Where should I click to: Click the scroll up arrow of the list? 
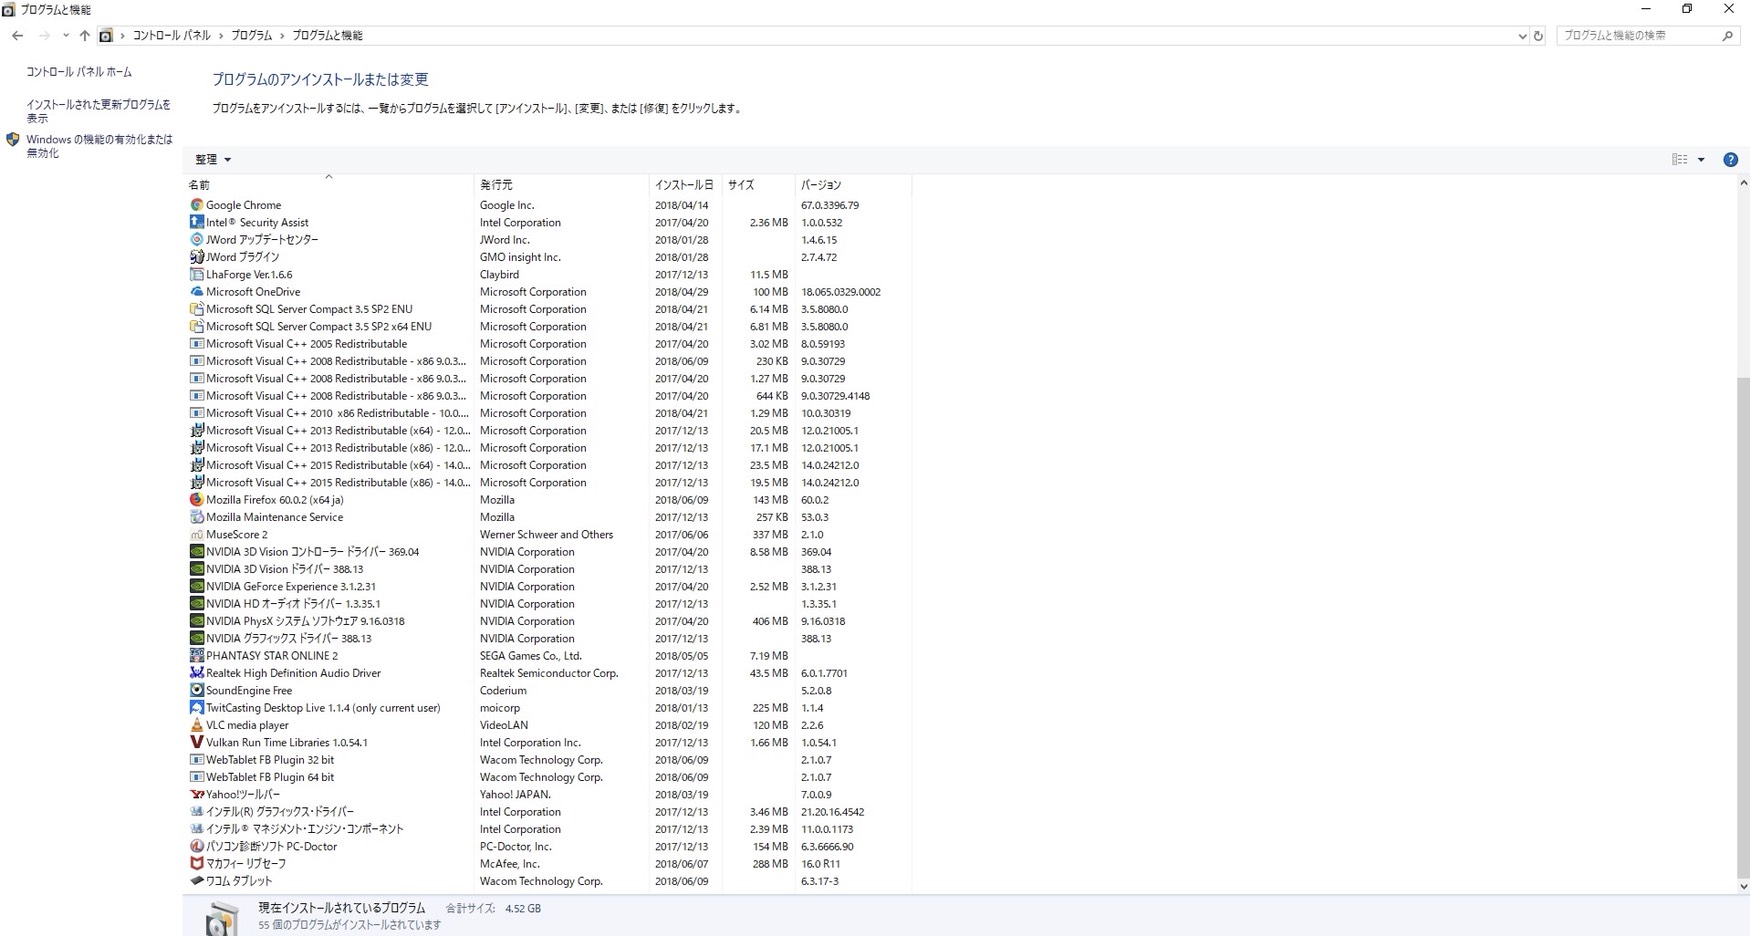click(x=1743, y=183)
